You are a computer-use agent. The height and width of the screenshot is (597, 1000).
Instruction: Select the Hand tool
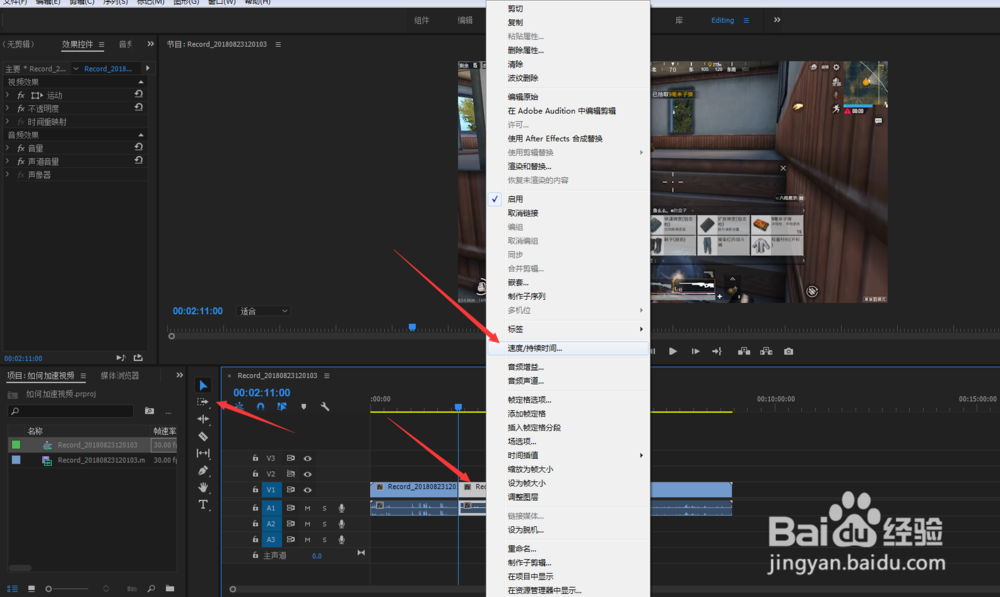coord(203,487)
